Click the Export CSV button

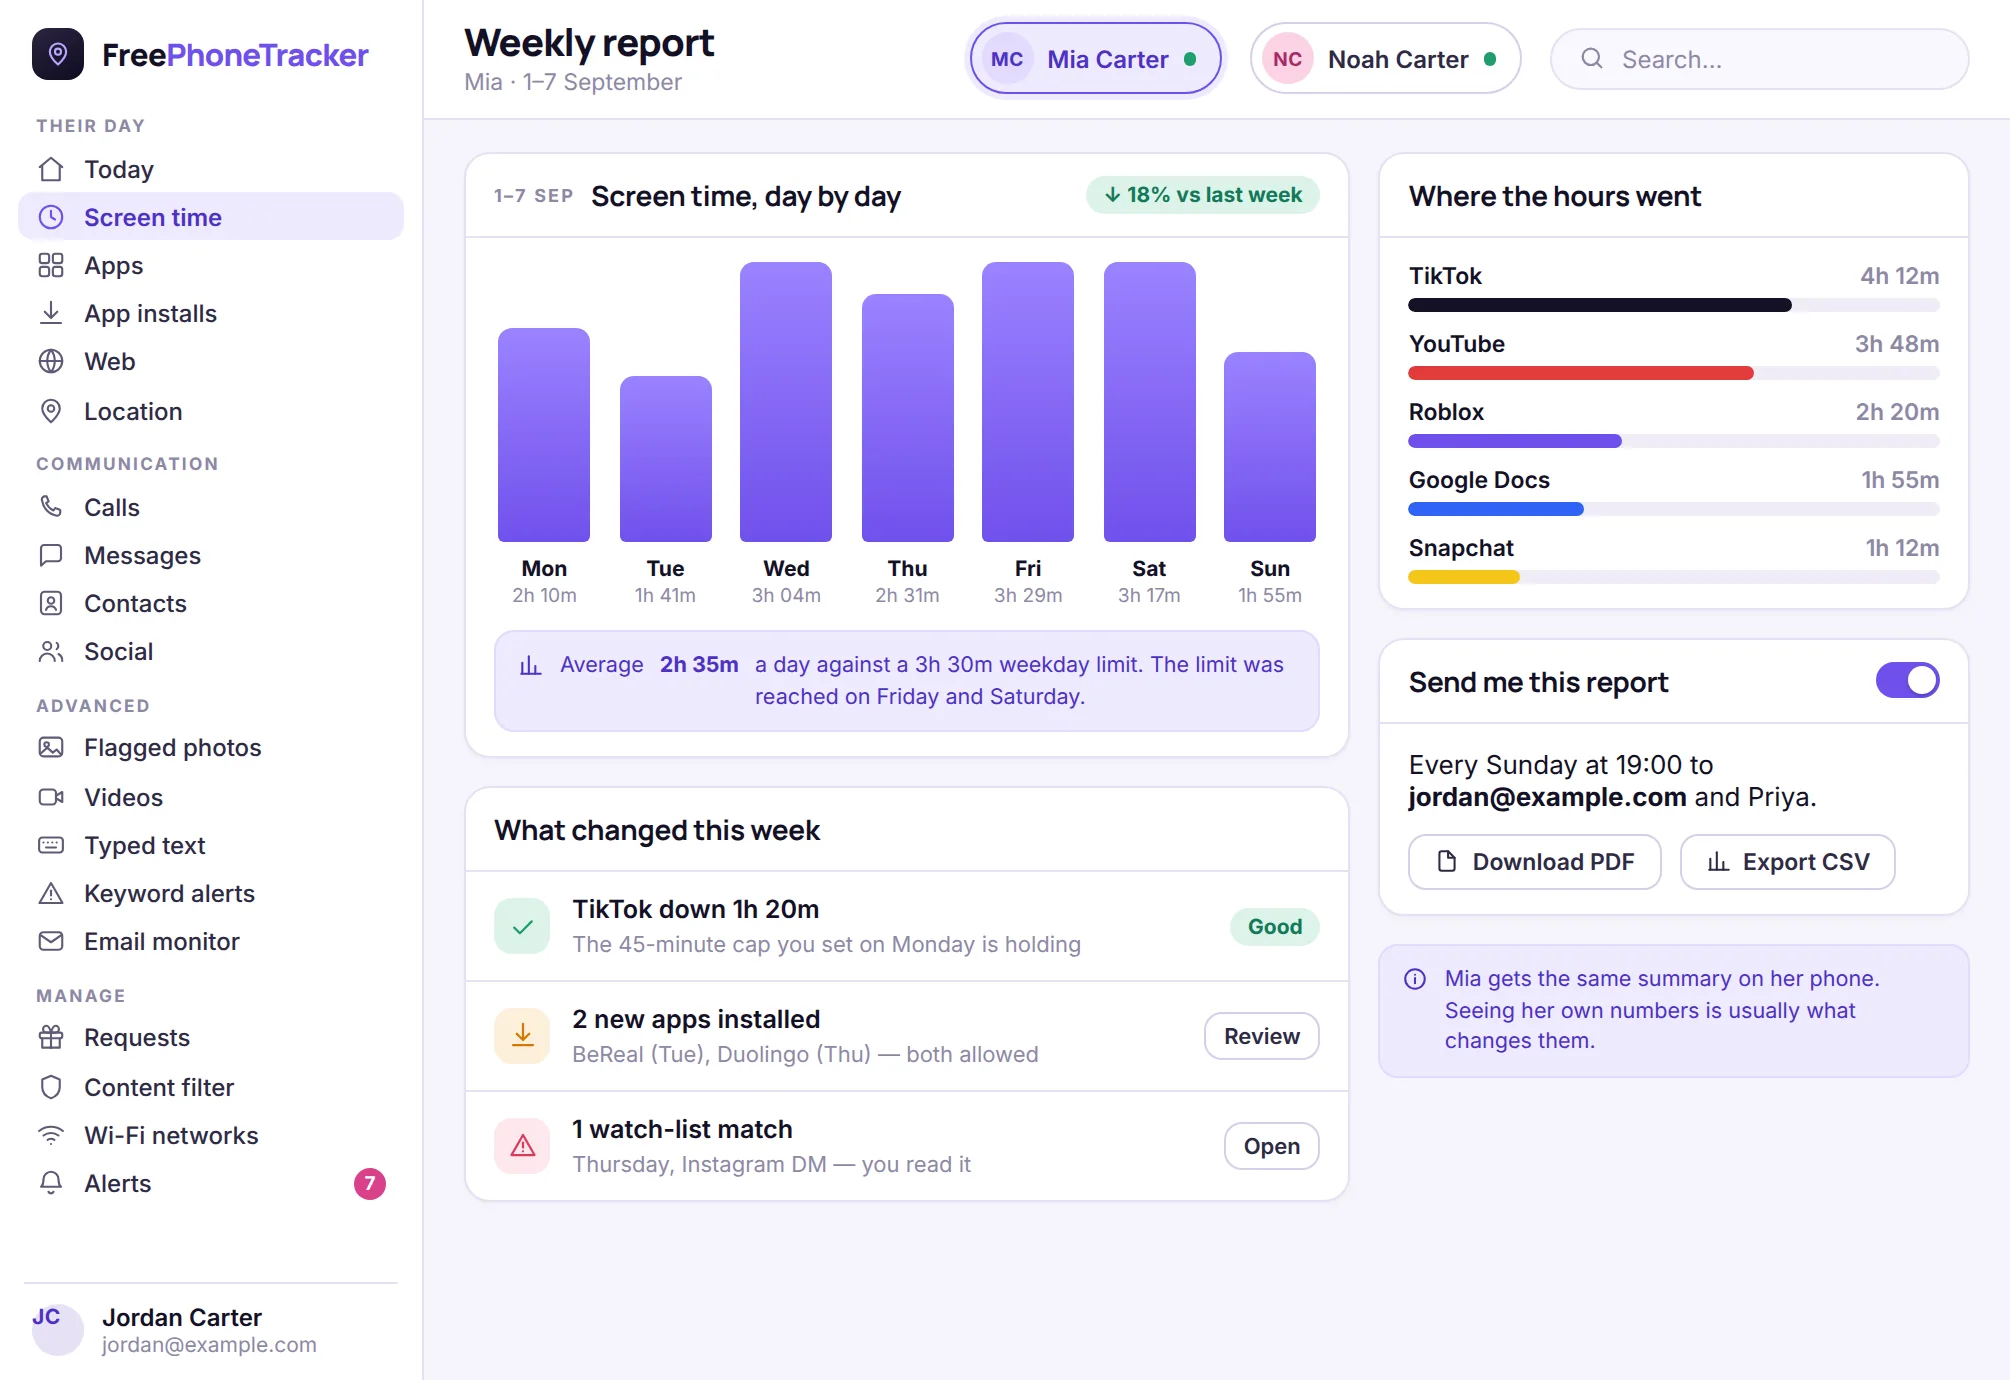pyautogui.click(x=1788, y=862)
